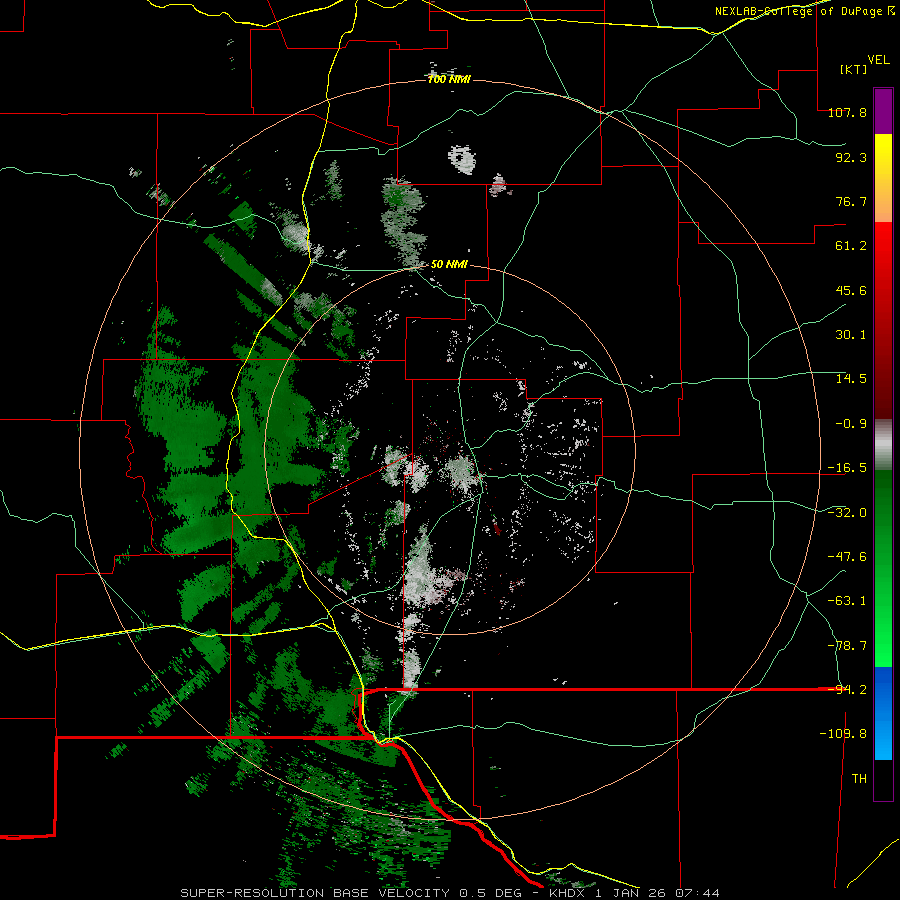Image resolution: width=900 pixels, height=900 pixels.
Task: Click the blue segment of the color bar
Action: [883, 713]
